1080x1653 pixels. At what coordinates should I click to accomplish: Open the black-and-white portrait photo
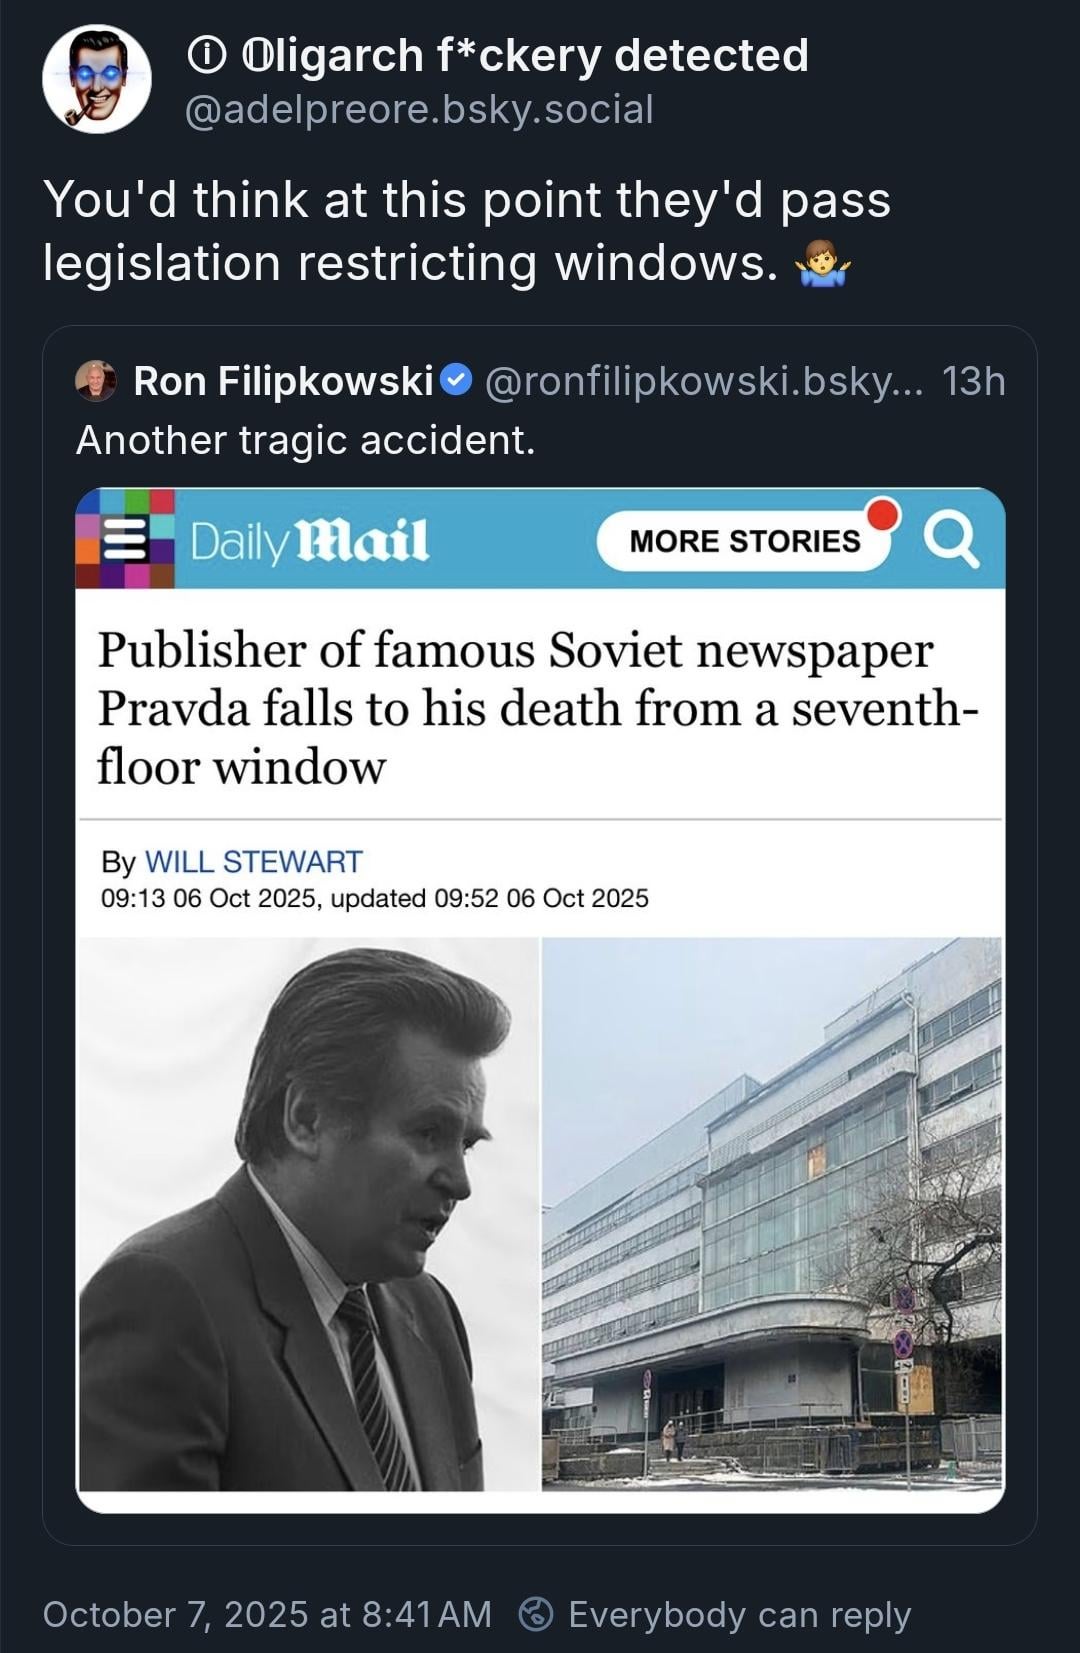coord(308,1213)
